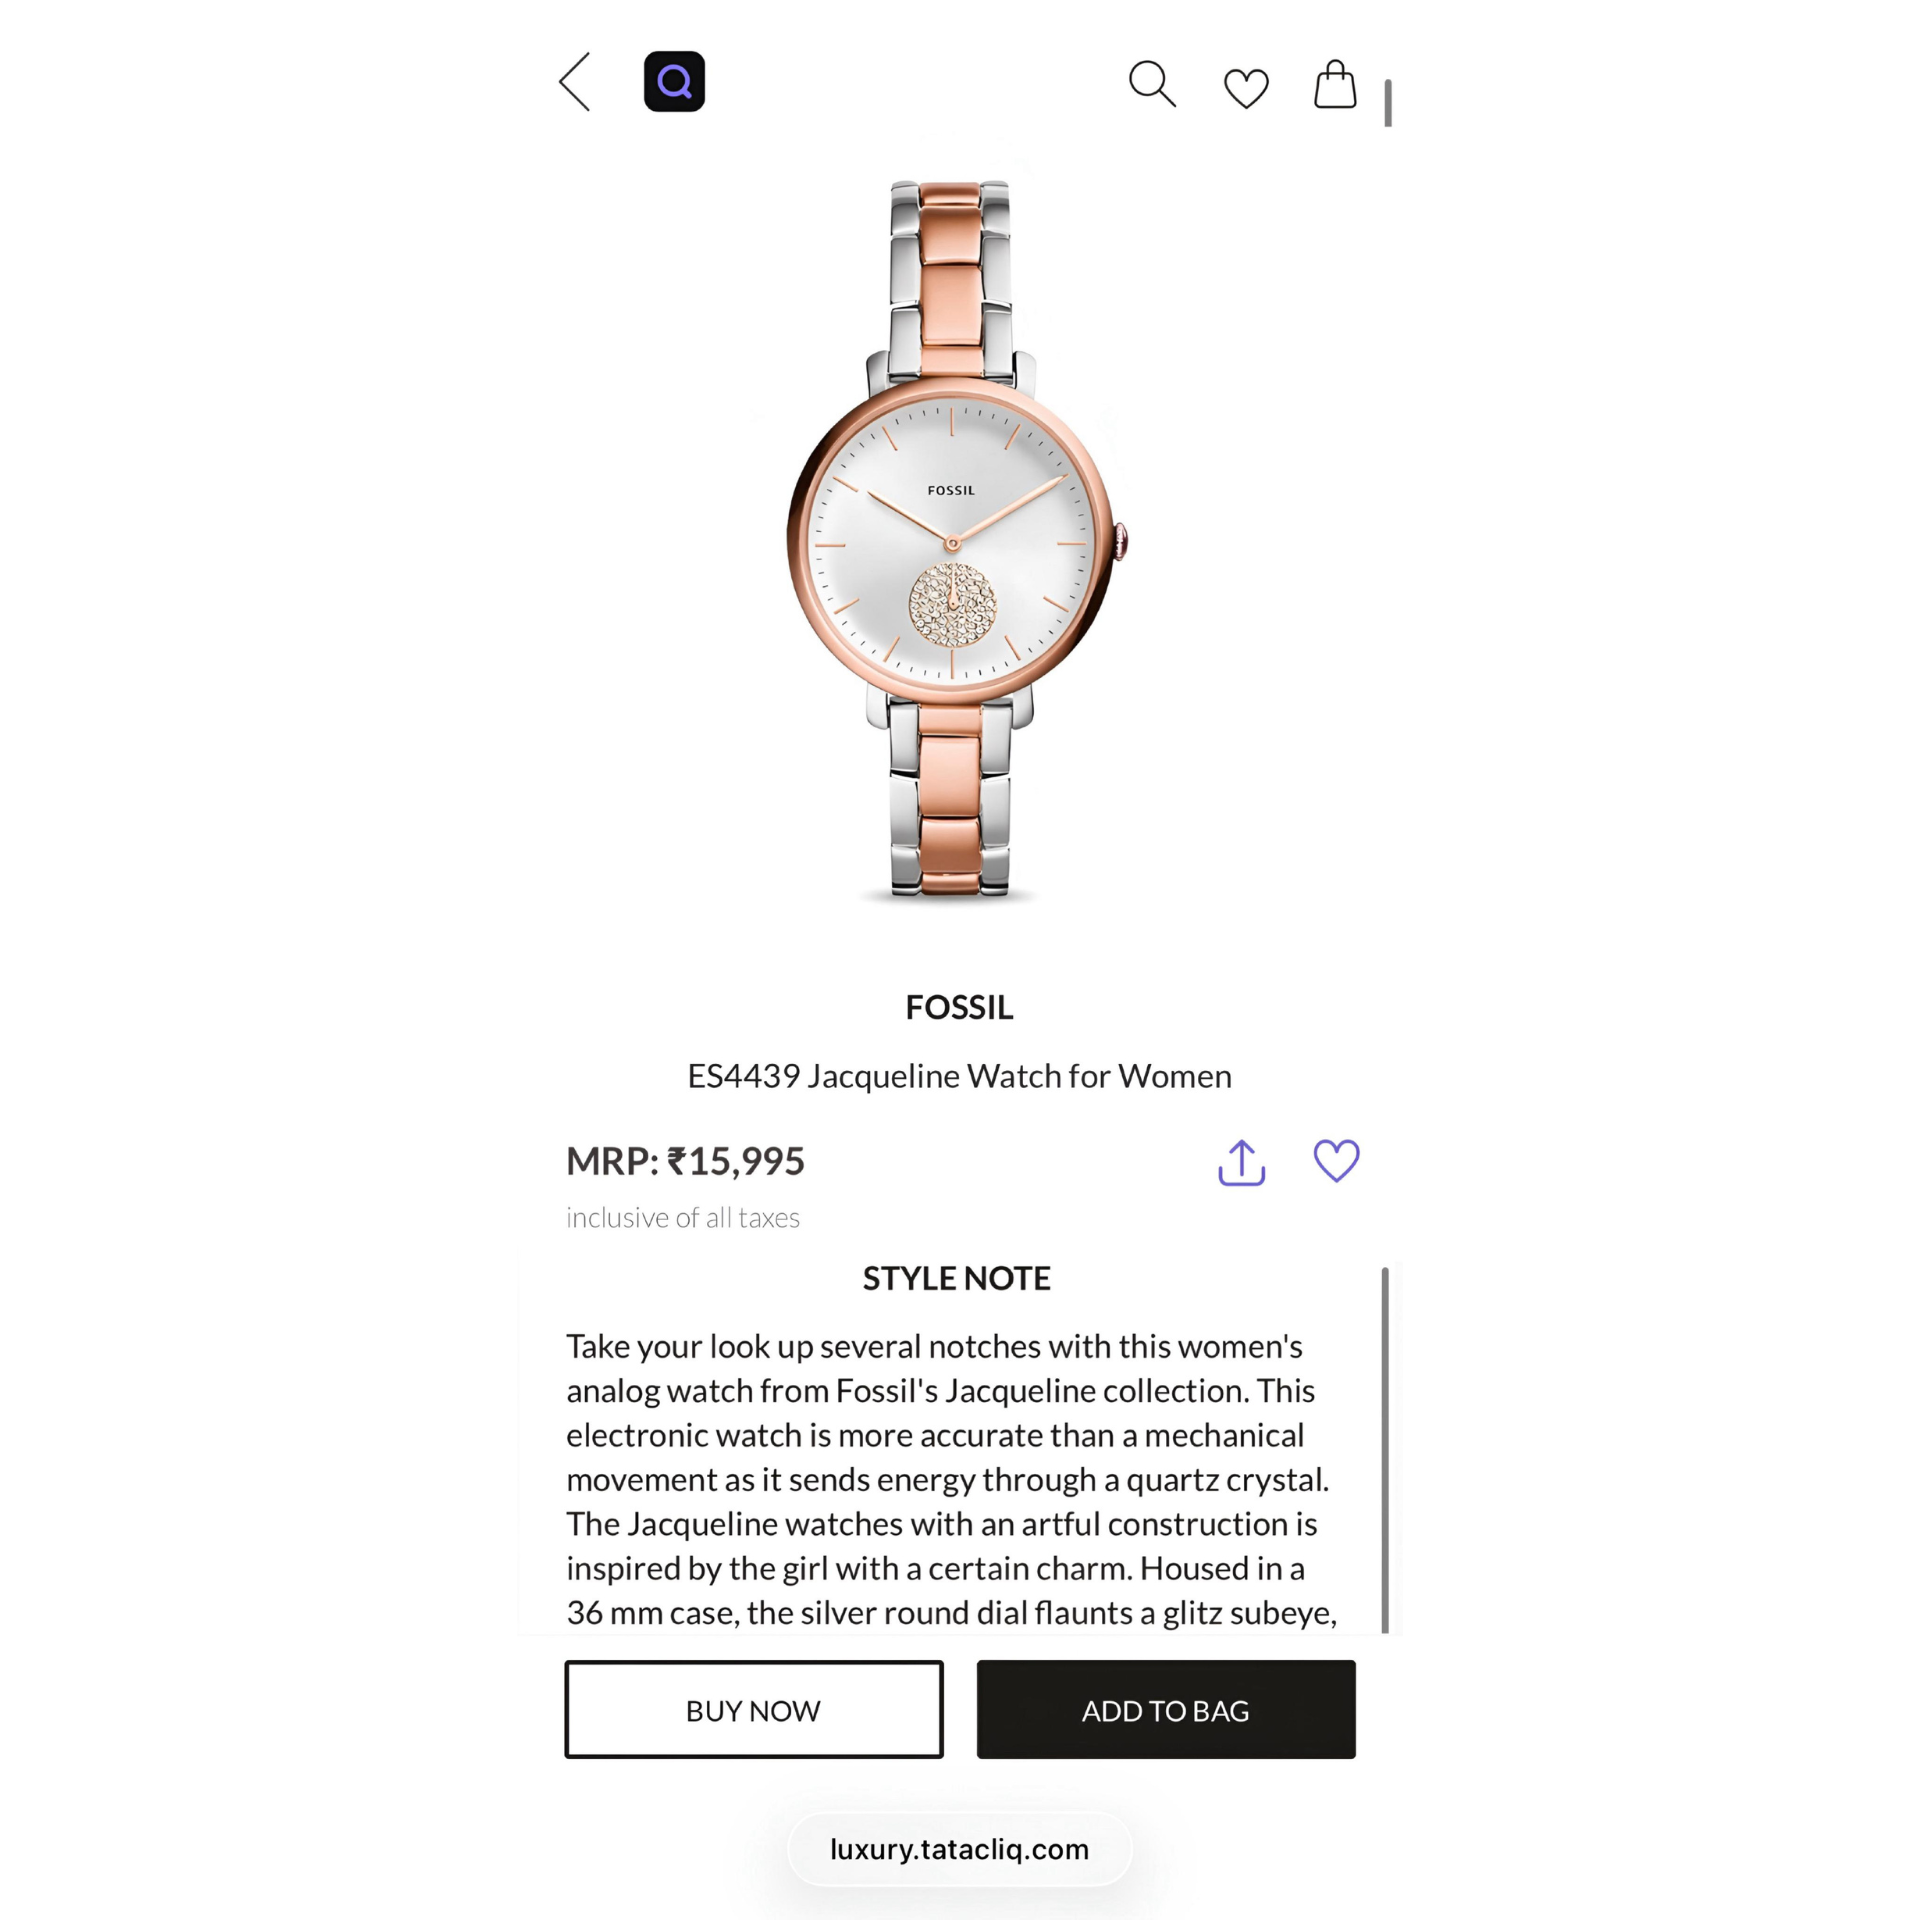Click the BUY NOW button
This screenshot has width=1920, height=1920.
pyautogui.click(x=754, y=1710)
